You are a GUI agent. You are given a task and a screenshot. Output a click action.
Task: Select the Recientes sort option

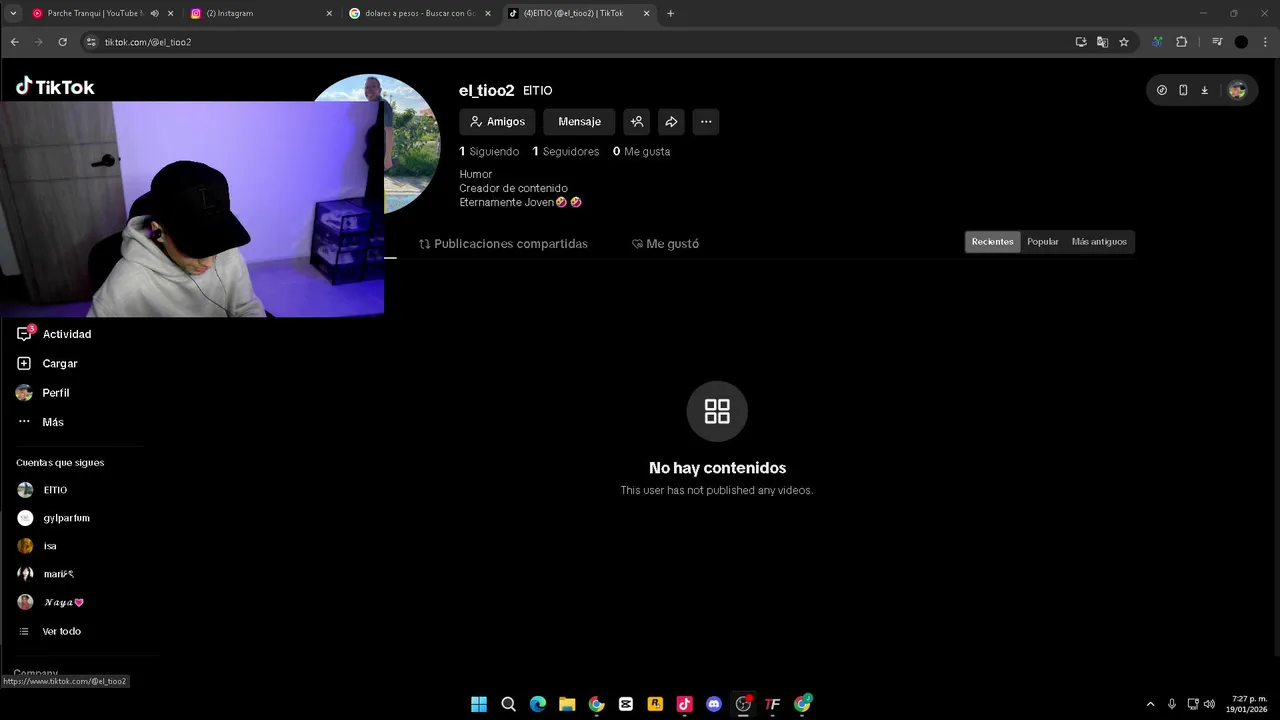[x=992, y=242]
